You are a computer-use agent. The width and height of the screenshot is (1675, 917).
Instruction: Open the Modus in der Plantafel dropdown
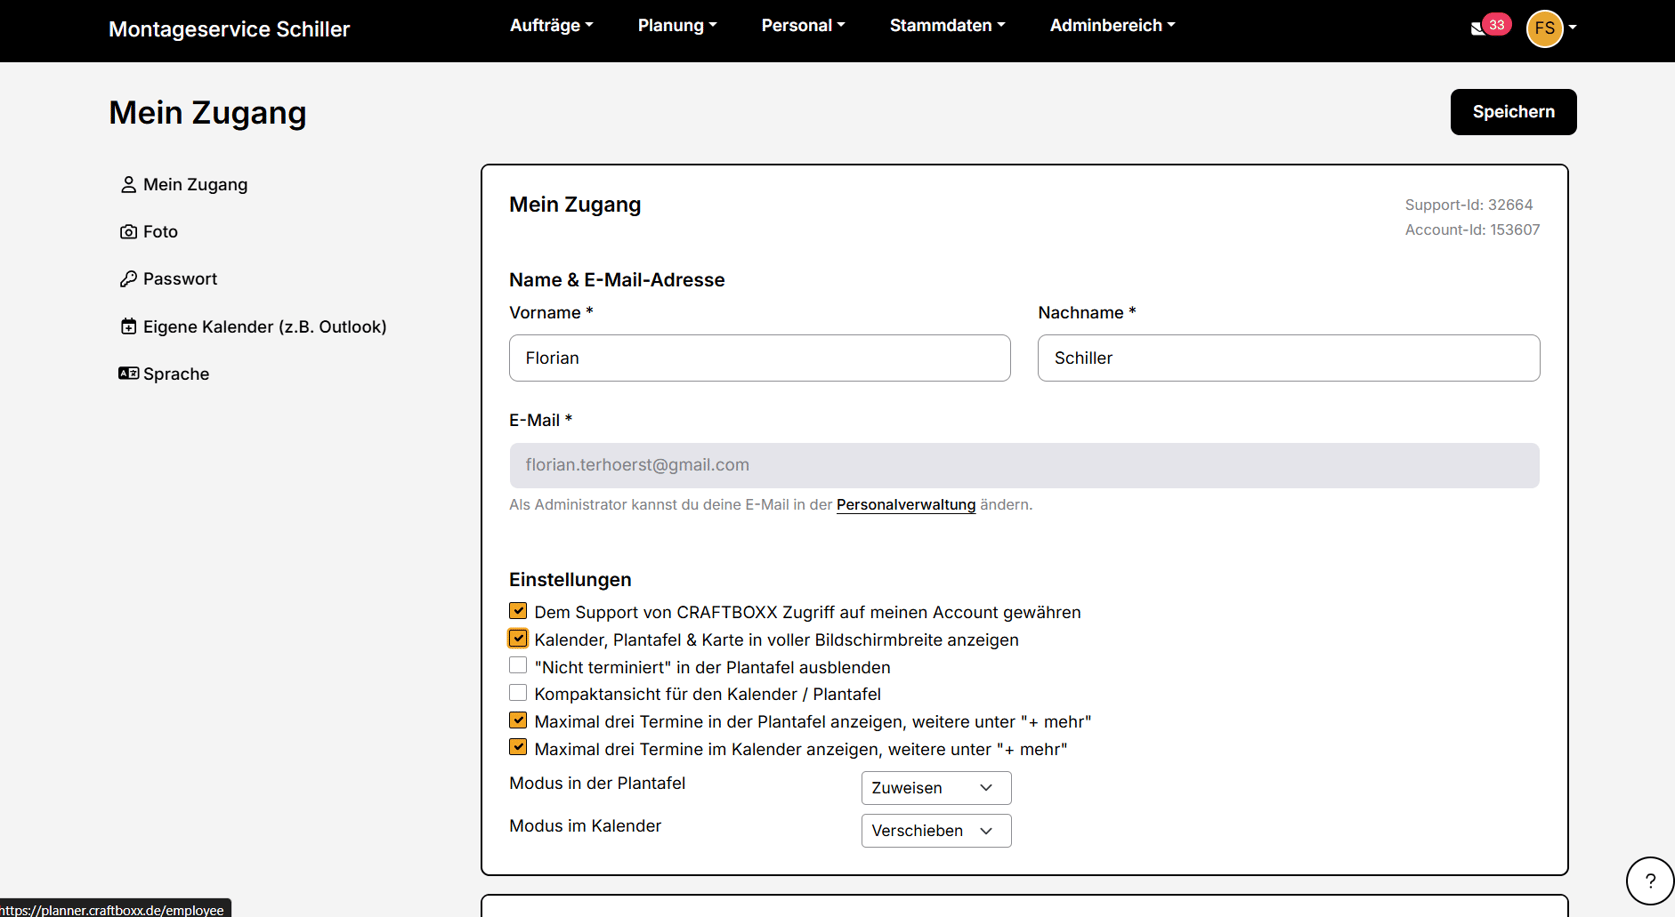tap(935, 788)
